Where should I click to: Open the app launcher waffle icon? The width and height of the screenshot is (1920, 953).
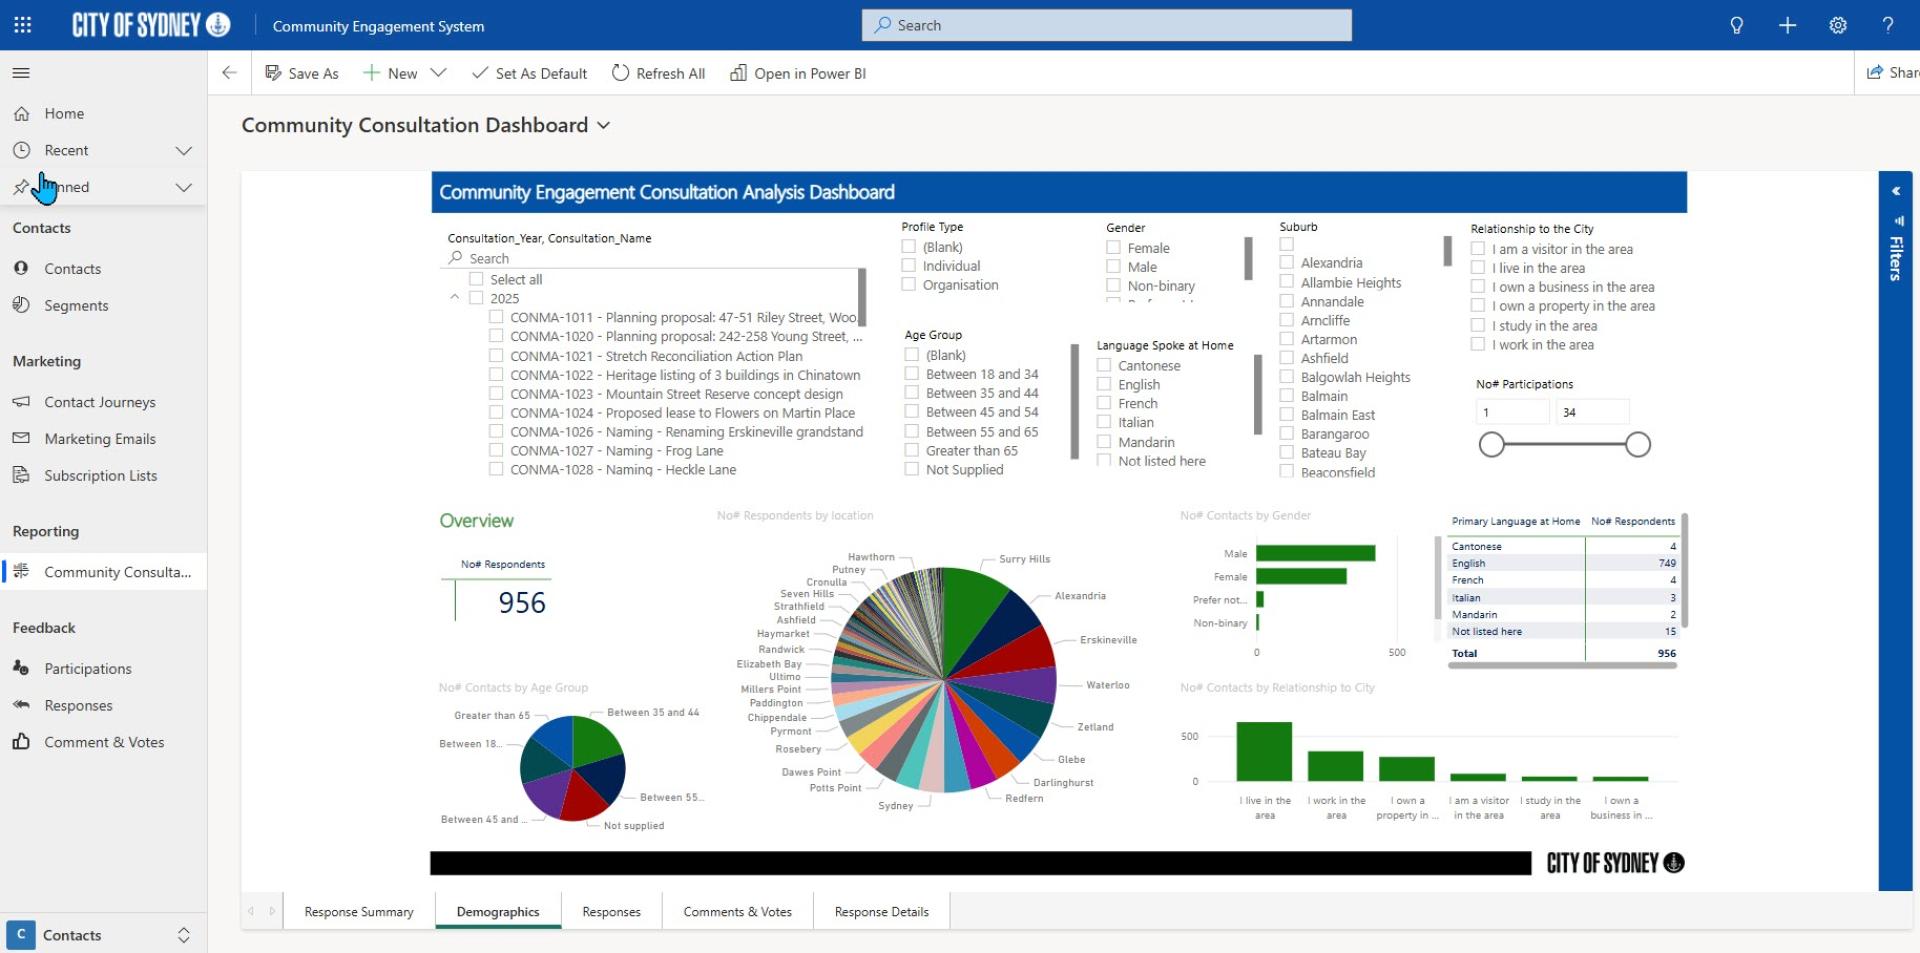pos(22,25)
